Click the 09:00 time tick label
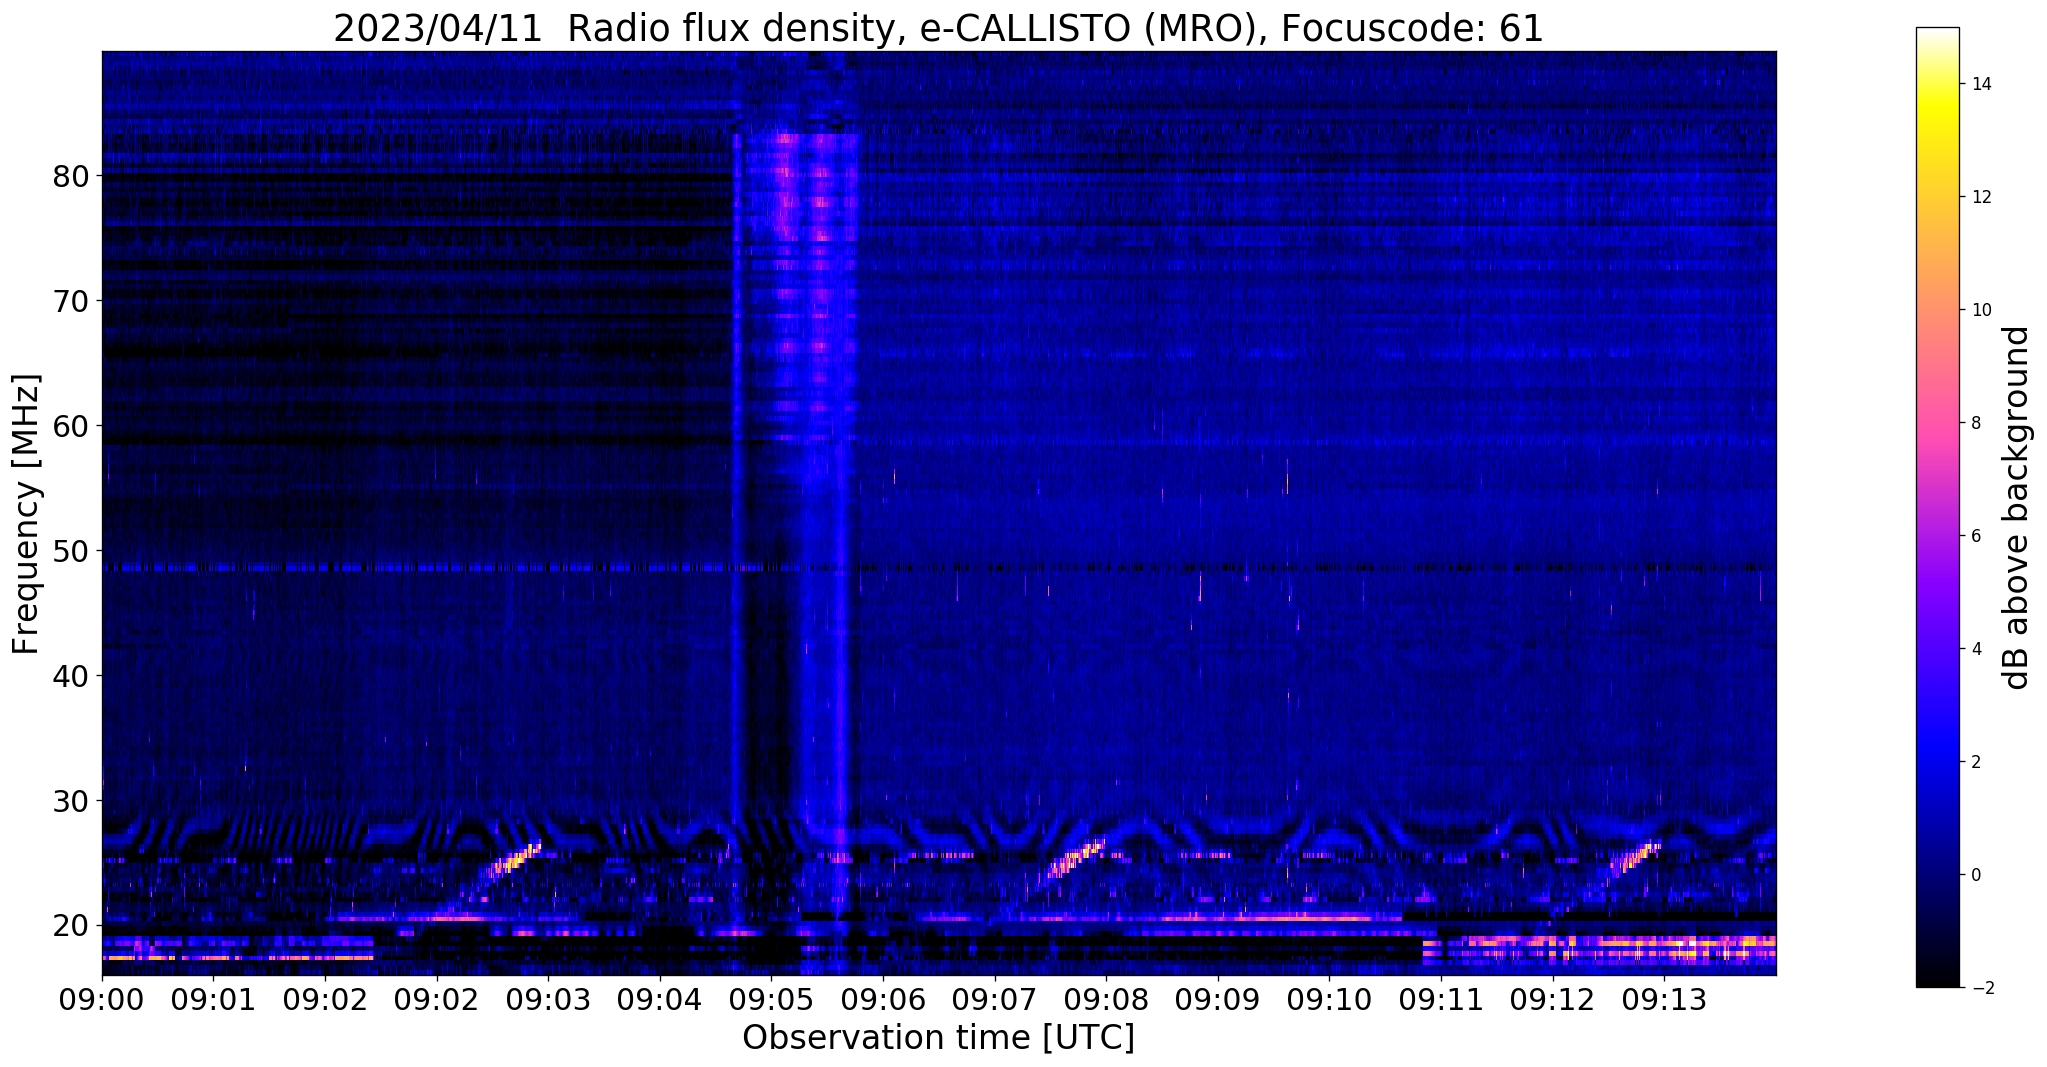Viewport: 2047px width, 1067px height. coord(102,998)
